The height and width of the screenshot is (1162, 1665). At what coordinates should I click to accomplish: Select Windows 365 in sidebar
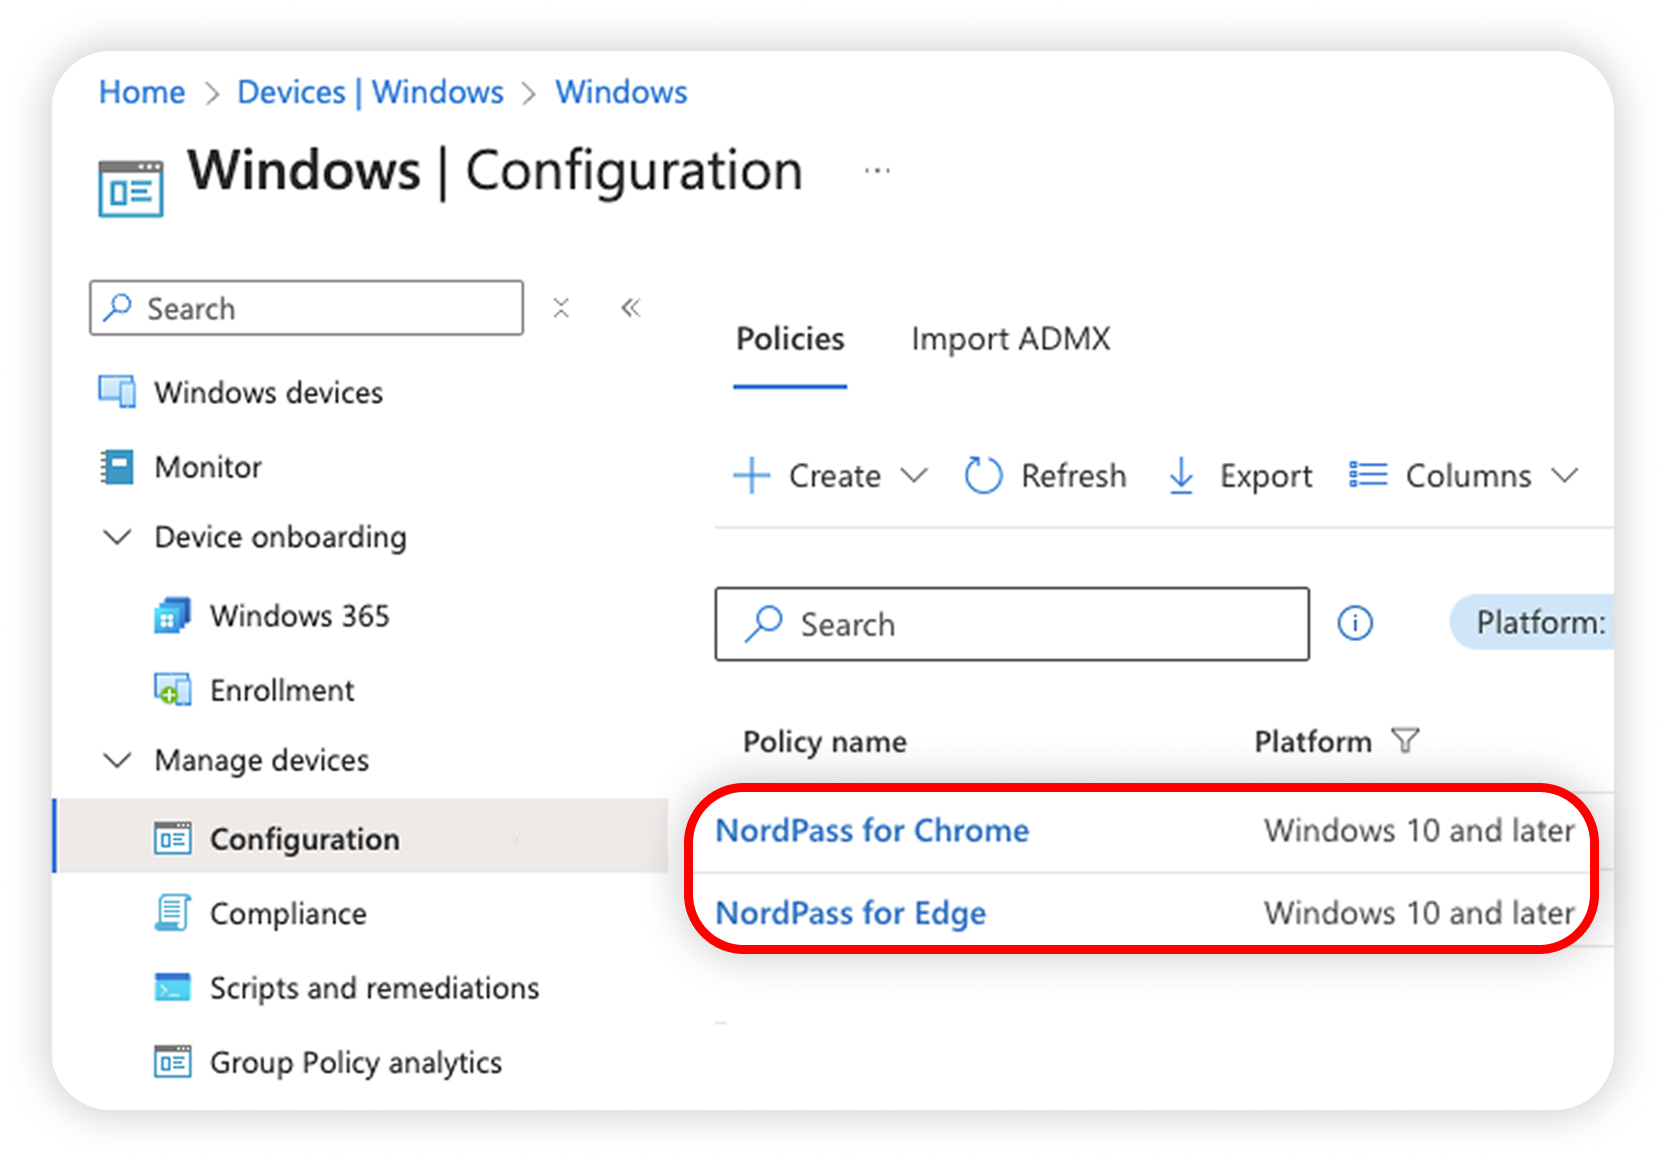[299, 616]
